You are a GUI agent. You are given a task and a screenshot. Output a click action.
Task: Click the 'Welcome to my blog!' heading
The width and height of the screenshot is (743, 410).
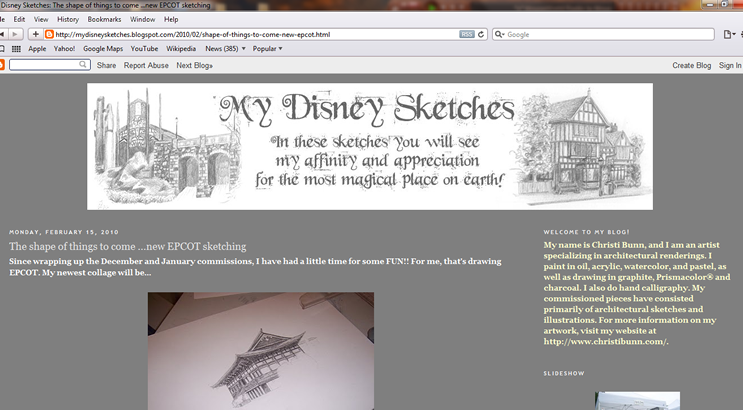point(587,232)
